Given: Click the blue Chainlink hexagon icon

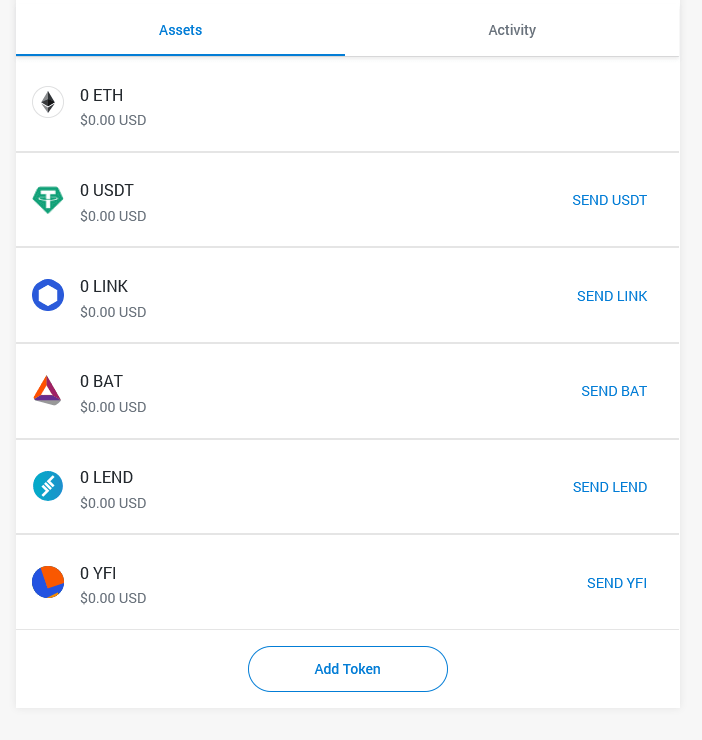Looking at the screenshot, I should (x=48, y=295).
